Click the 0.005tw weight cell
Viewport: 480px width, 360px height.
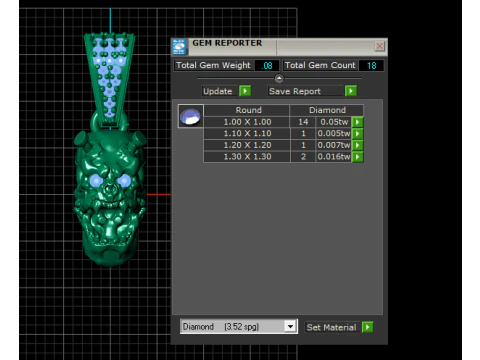(334, 134)
